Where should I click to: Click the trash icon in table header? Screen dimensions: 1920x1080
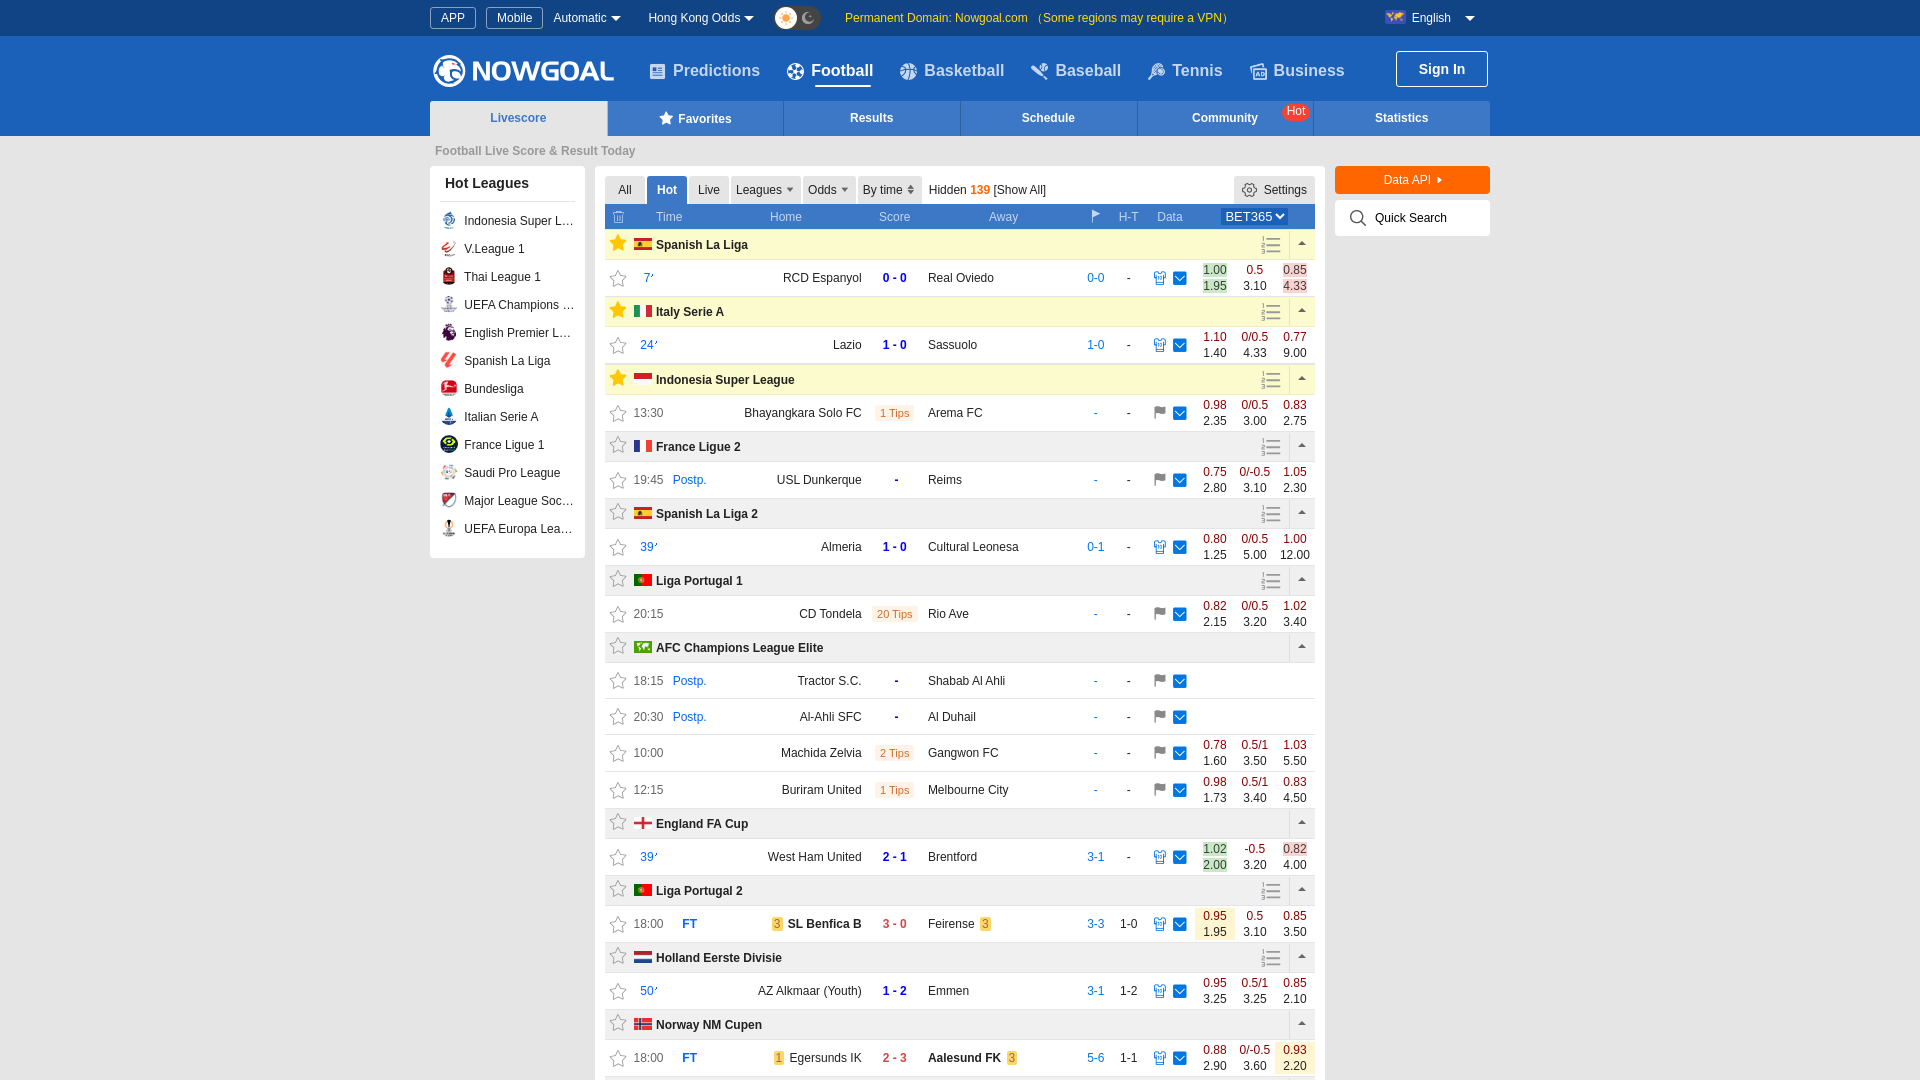click(x=619, y=217)
